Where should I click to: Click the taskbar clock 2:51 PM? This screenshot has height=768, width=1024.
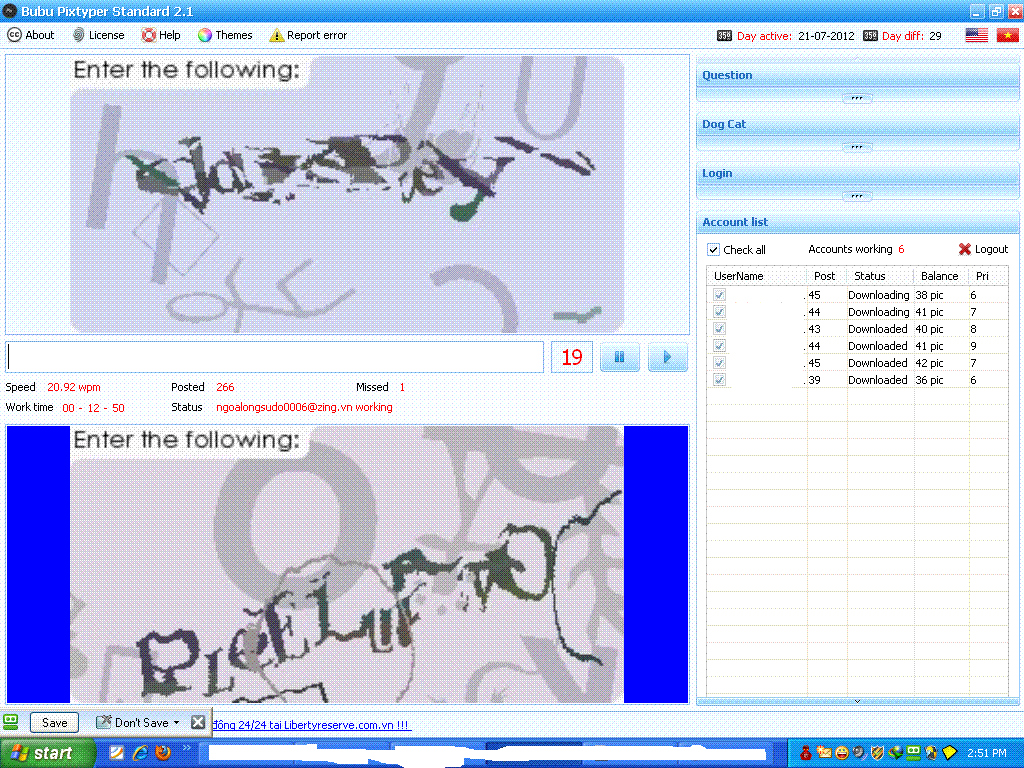986,753
